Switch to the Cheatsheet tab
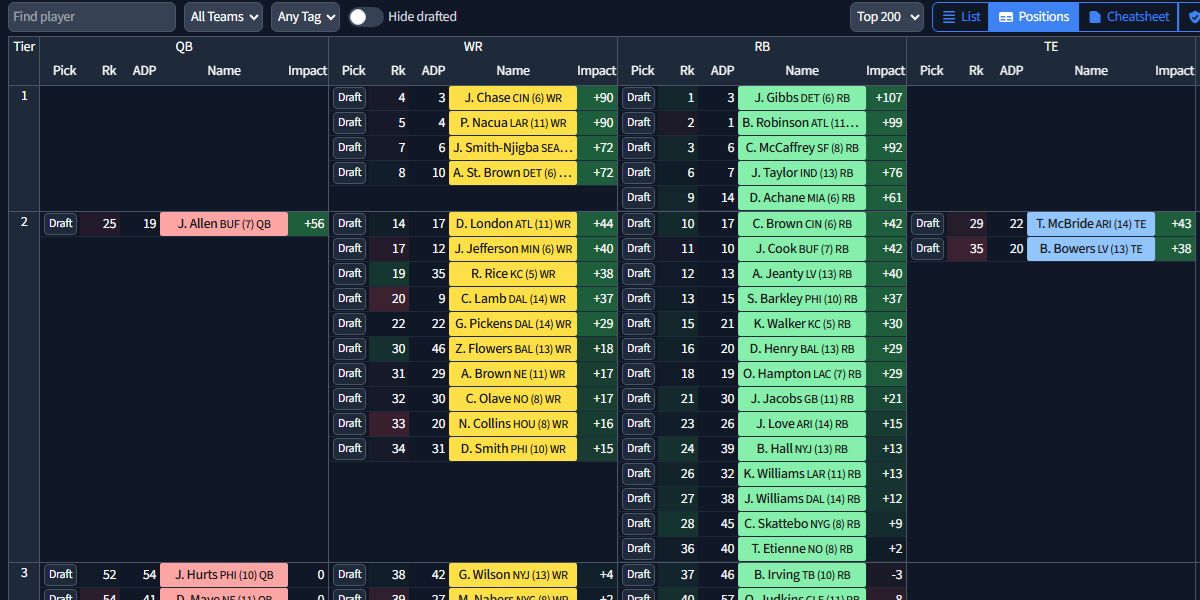1200x600 pixels. tap(1129, 17)
